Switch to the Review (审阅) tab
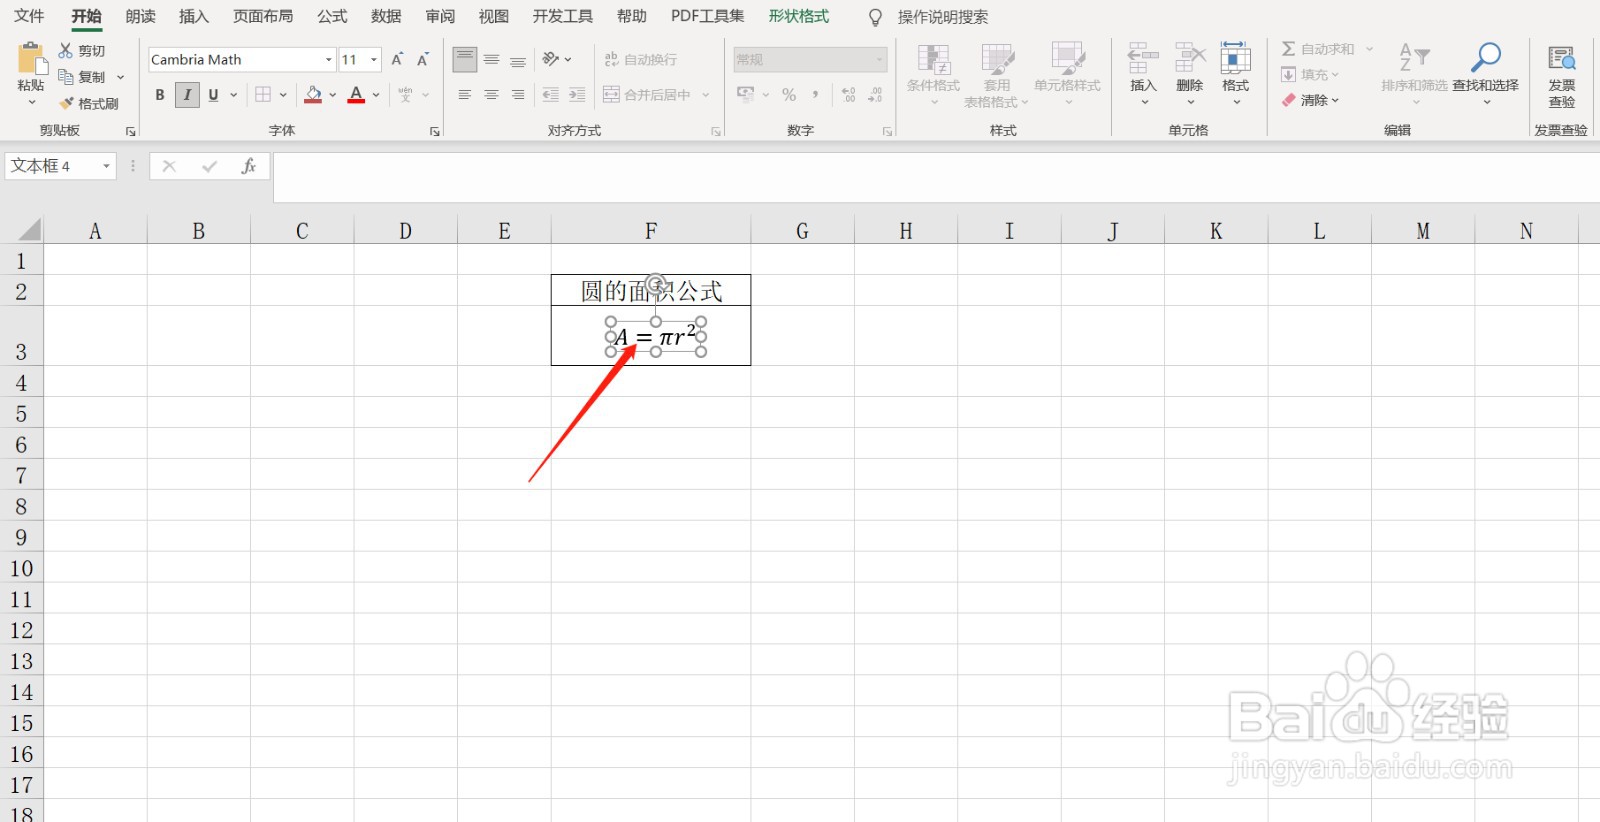1600x822 pixels. pos(440,16)
